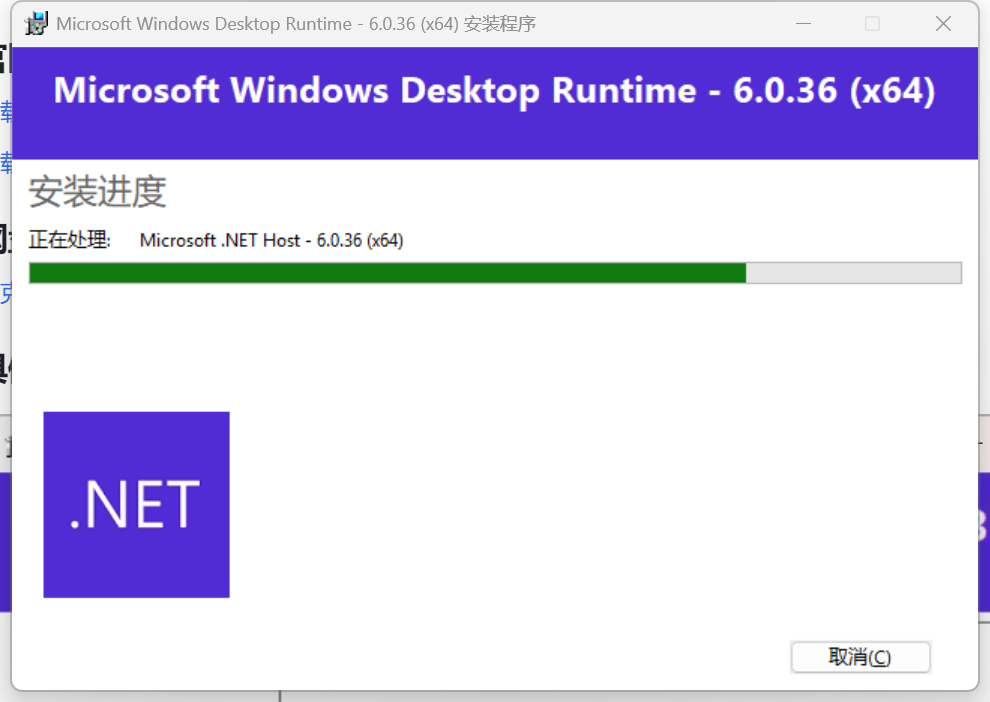Click the 正在处理: label
Screen dimensions: 990x702
[69, 240]
